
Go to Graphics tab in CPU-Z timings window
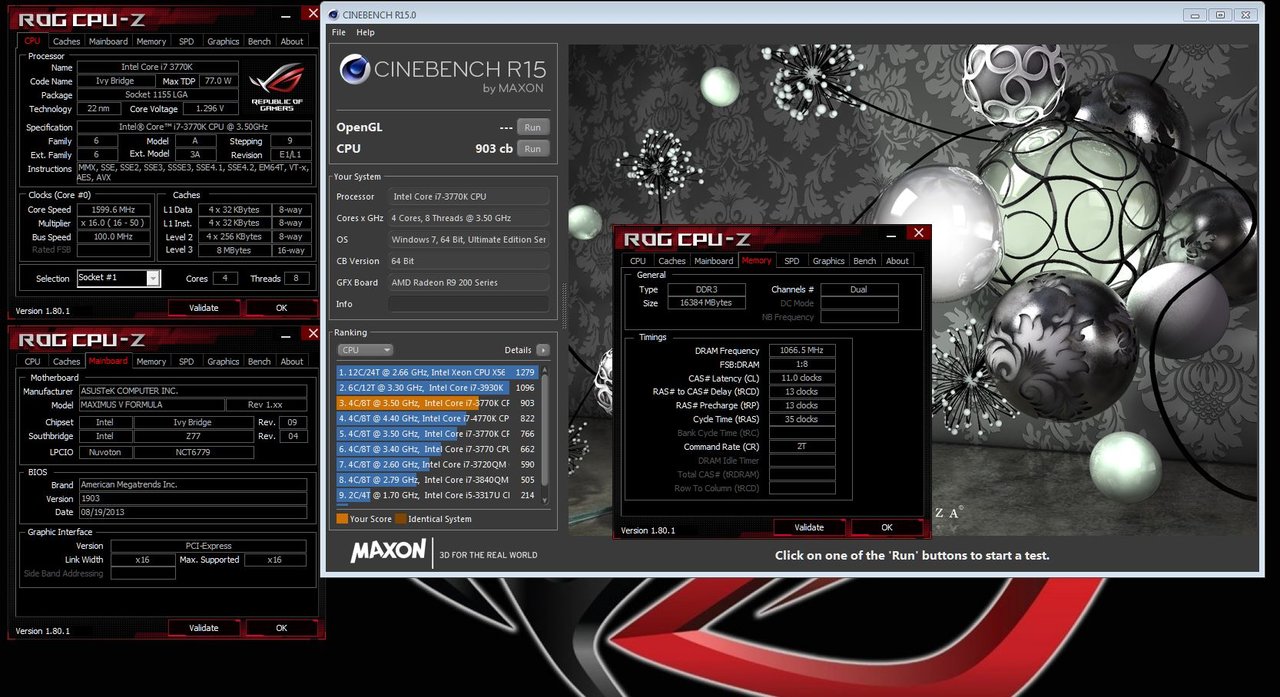(x=828, y=260)
